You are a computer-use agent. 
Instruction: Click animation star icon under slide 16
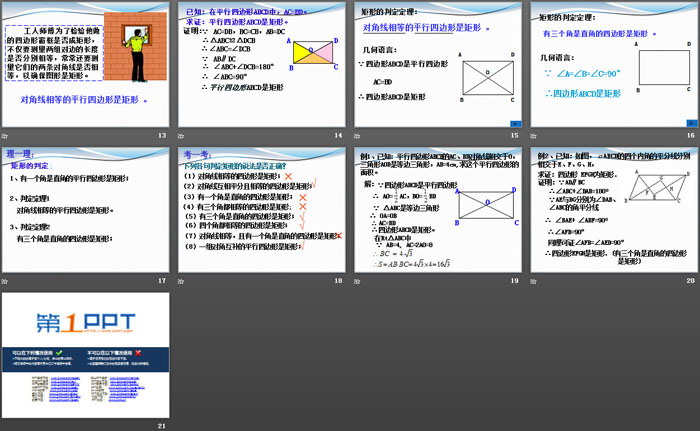tap(533, 136)
